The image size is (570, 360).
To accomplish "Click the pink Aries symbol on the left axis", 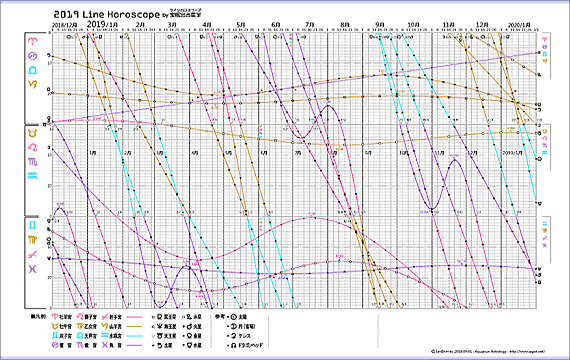I will (x=32, y=42).
